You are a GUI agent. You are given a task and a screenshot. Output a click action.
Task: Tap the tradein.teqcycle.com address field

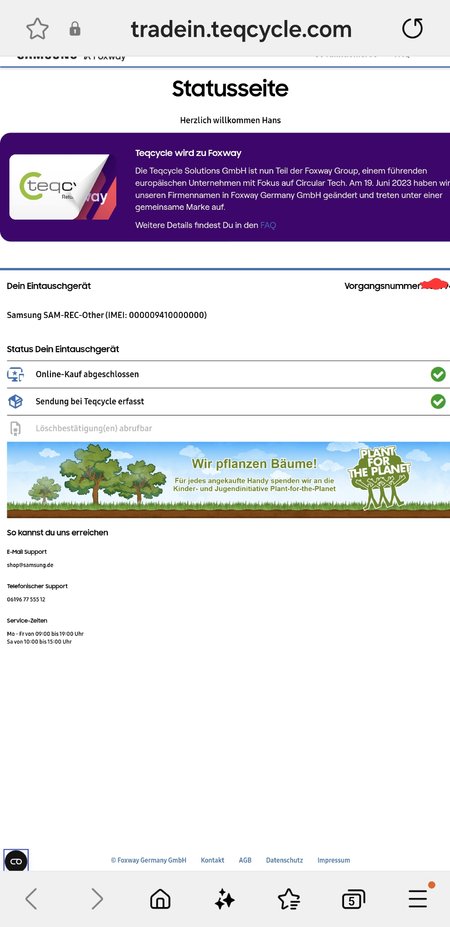tap(241, 28)
